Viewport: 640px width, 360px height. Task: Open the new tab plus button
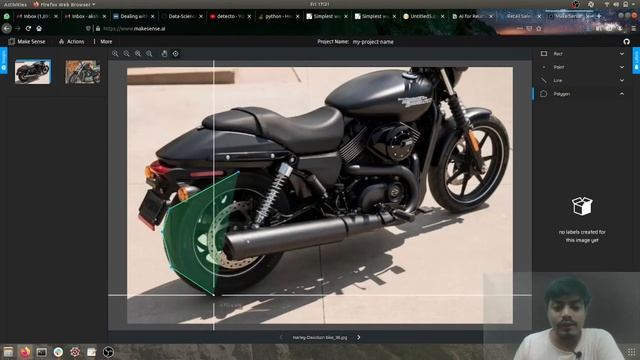(x=599, y=16)
